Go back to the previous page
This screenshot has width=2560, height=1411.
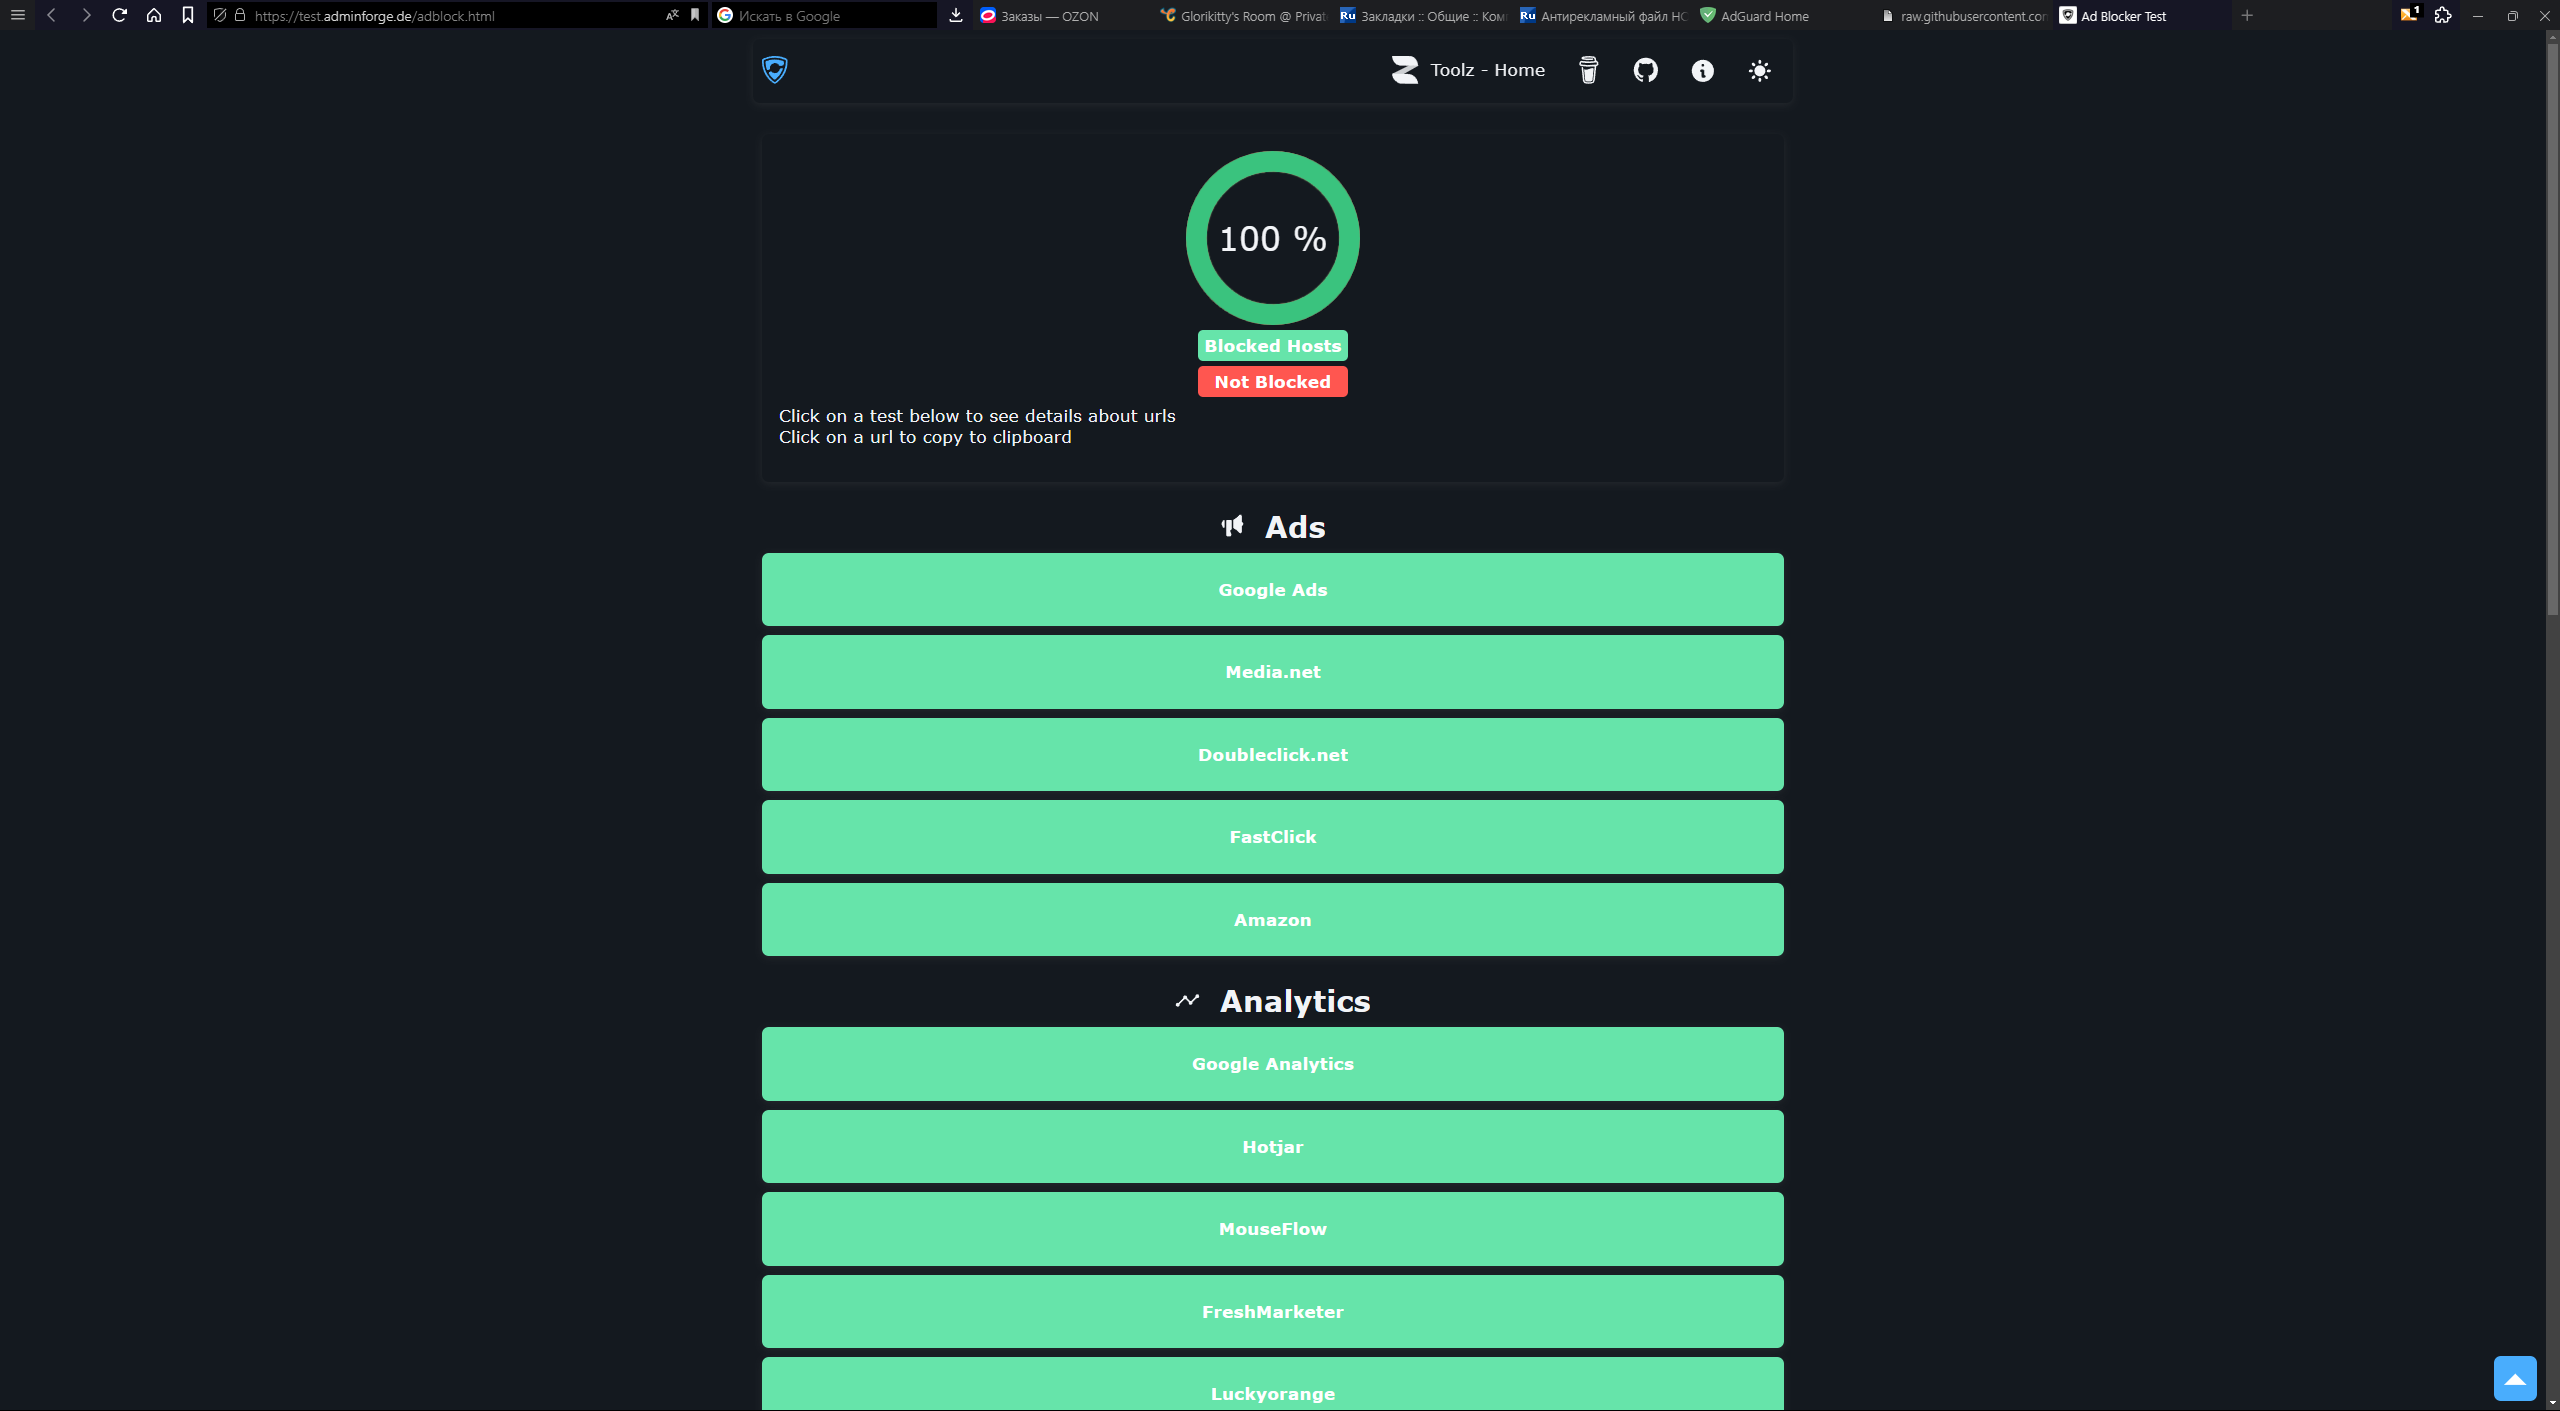51,15
